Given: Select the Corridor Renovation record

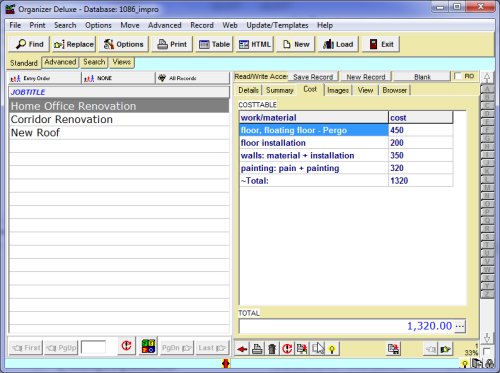Looking at the screenshot, I should click(x=119, y=119).
